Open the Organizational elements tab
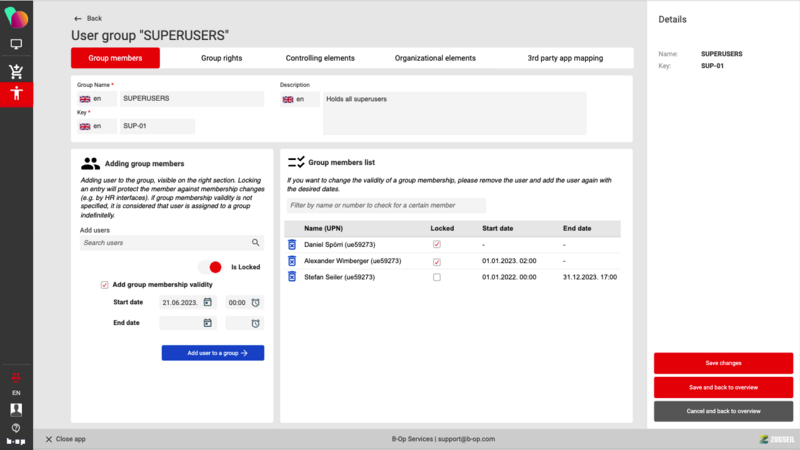 [x=435, y=58]
